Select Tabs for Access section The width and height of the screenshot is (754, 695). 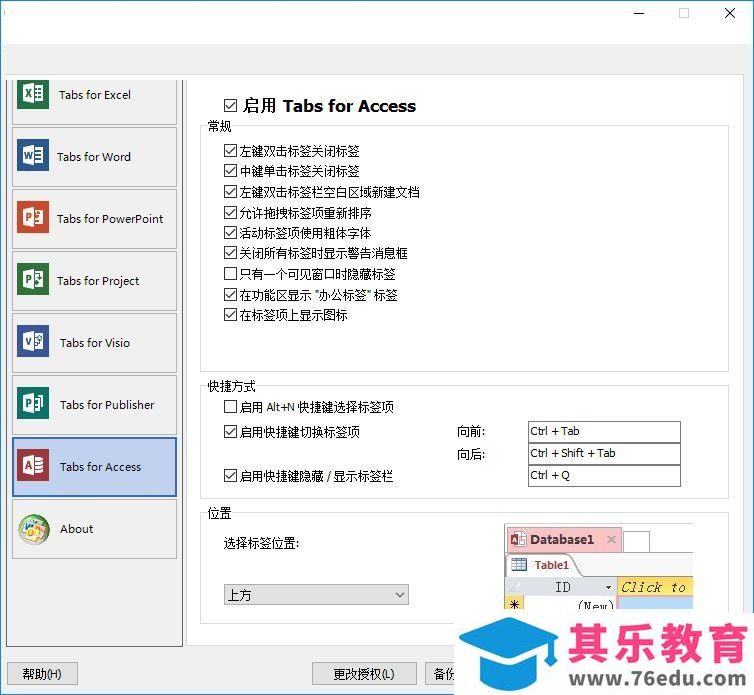tap(94, 467)
